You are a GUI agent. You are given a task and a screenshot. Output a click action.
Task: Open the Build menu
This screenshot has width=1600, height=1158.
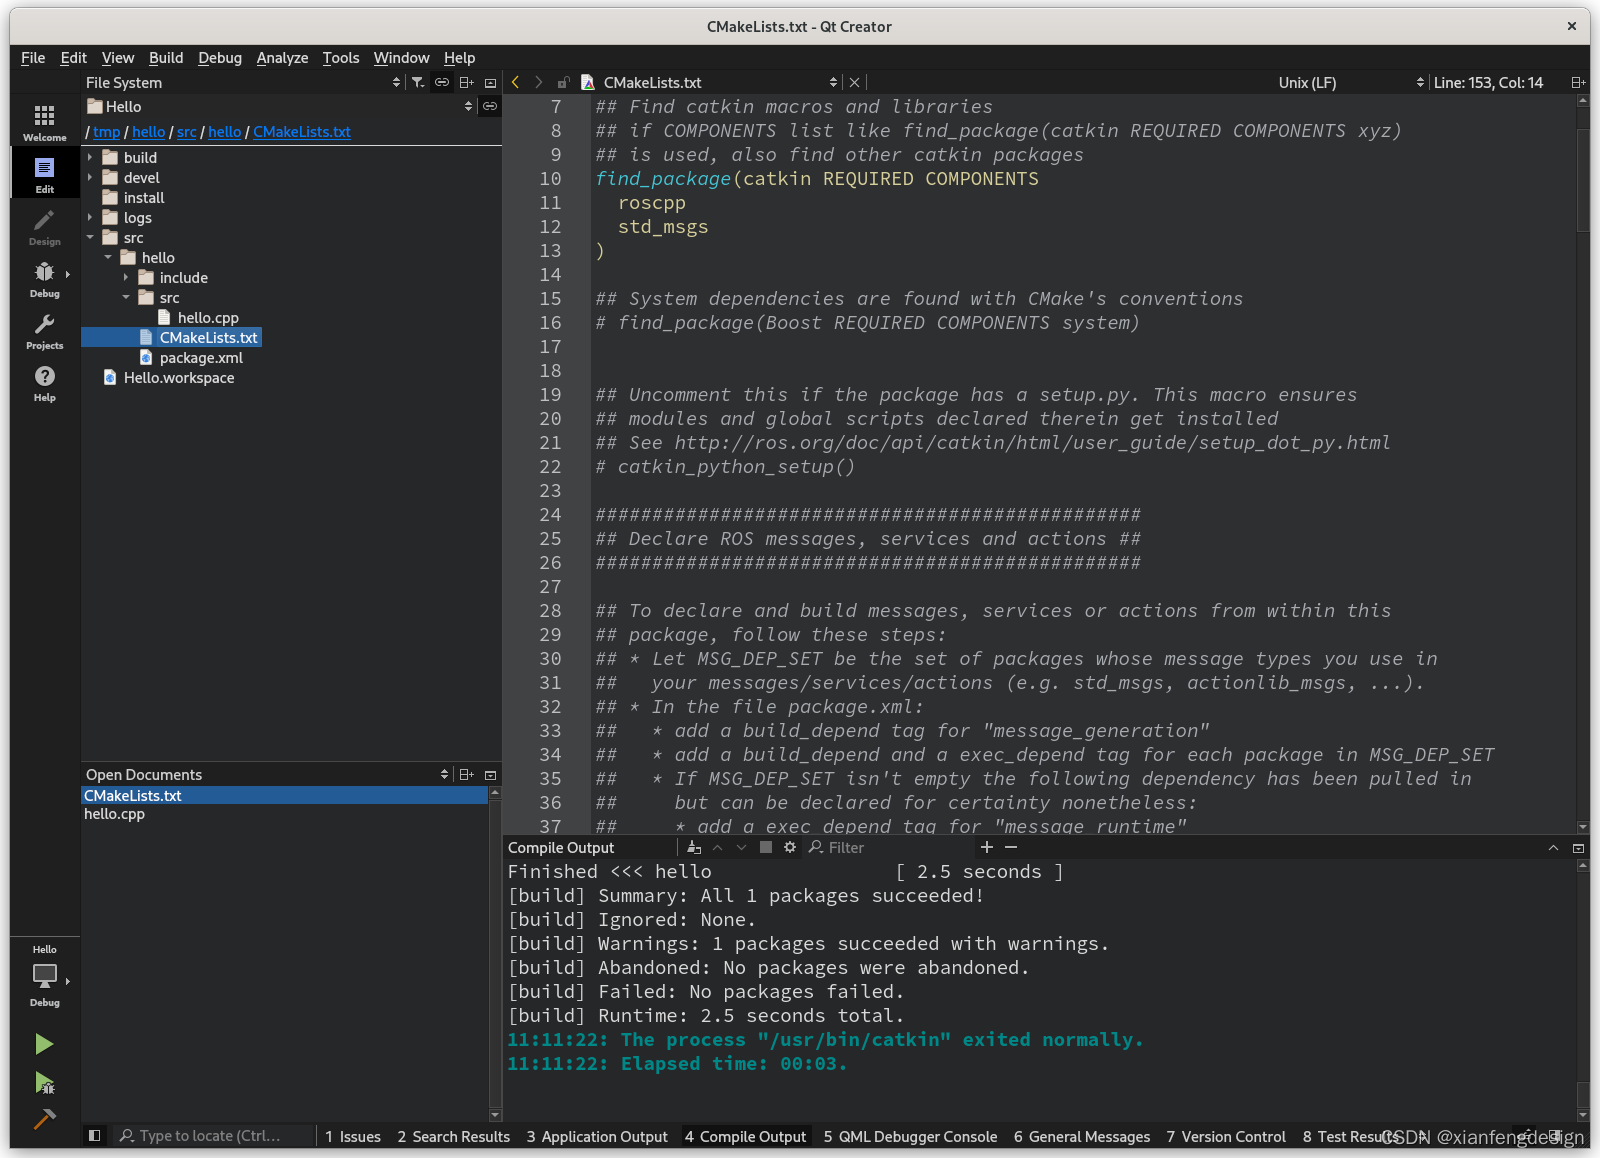[166, 58]
